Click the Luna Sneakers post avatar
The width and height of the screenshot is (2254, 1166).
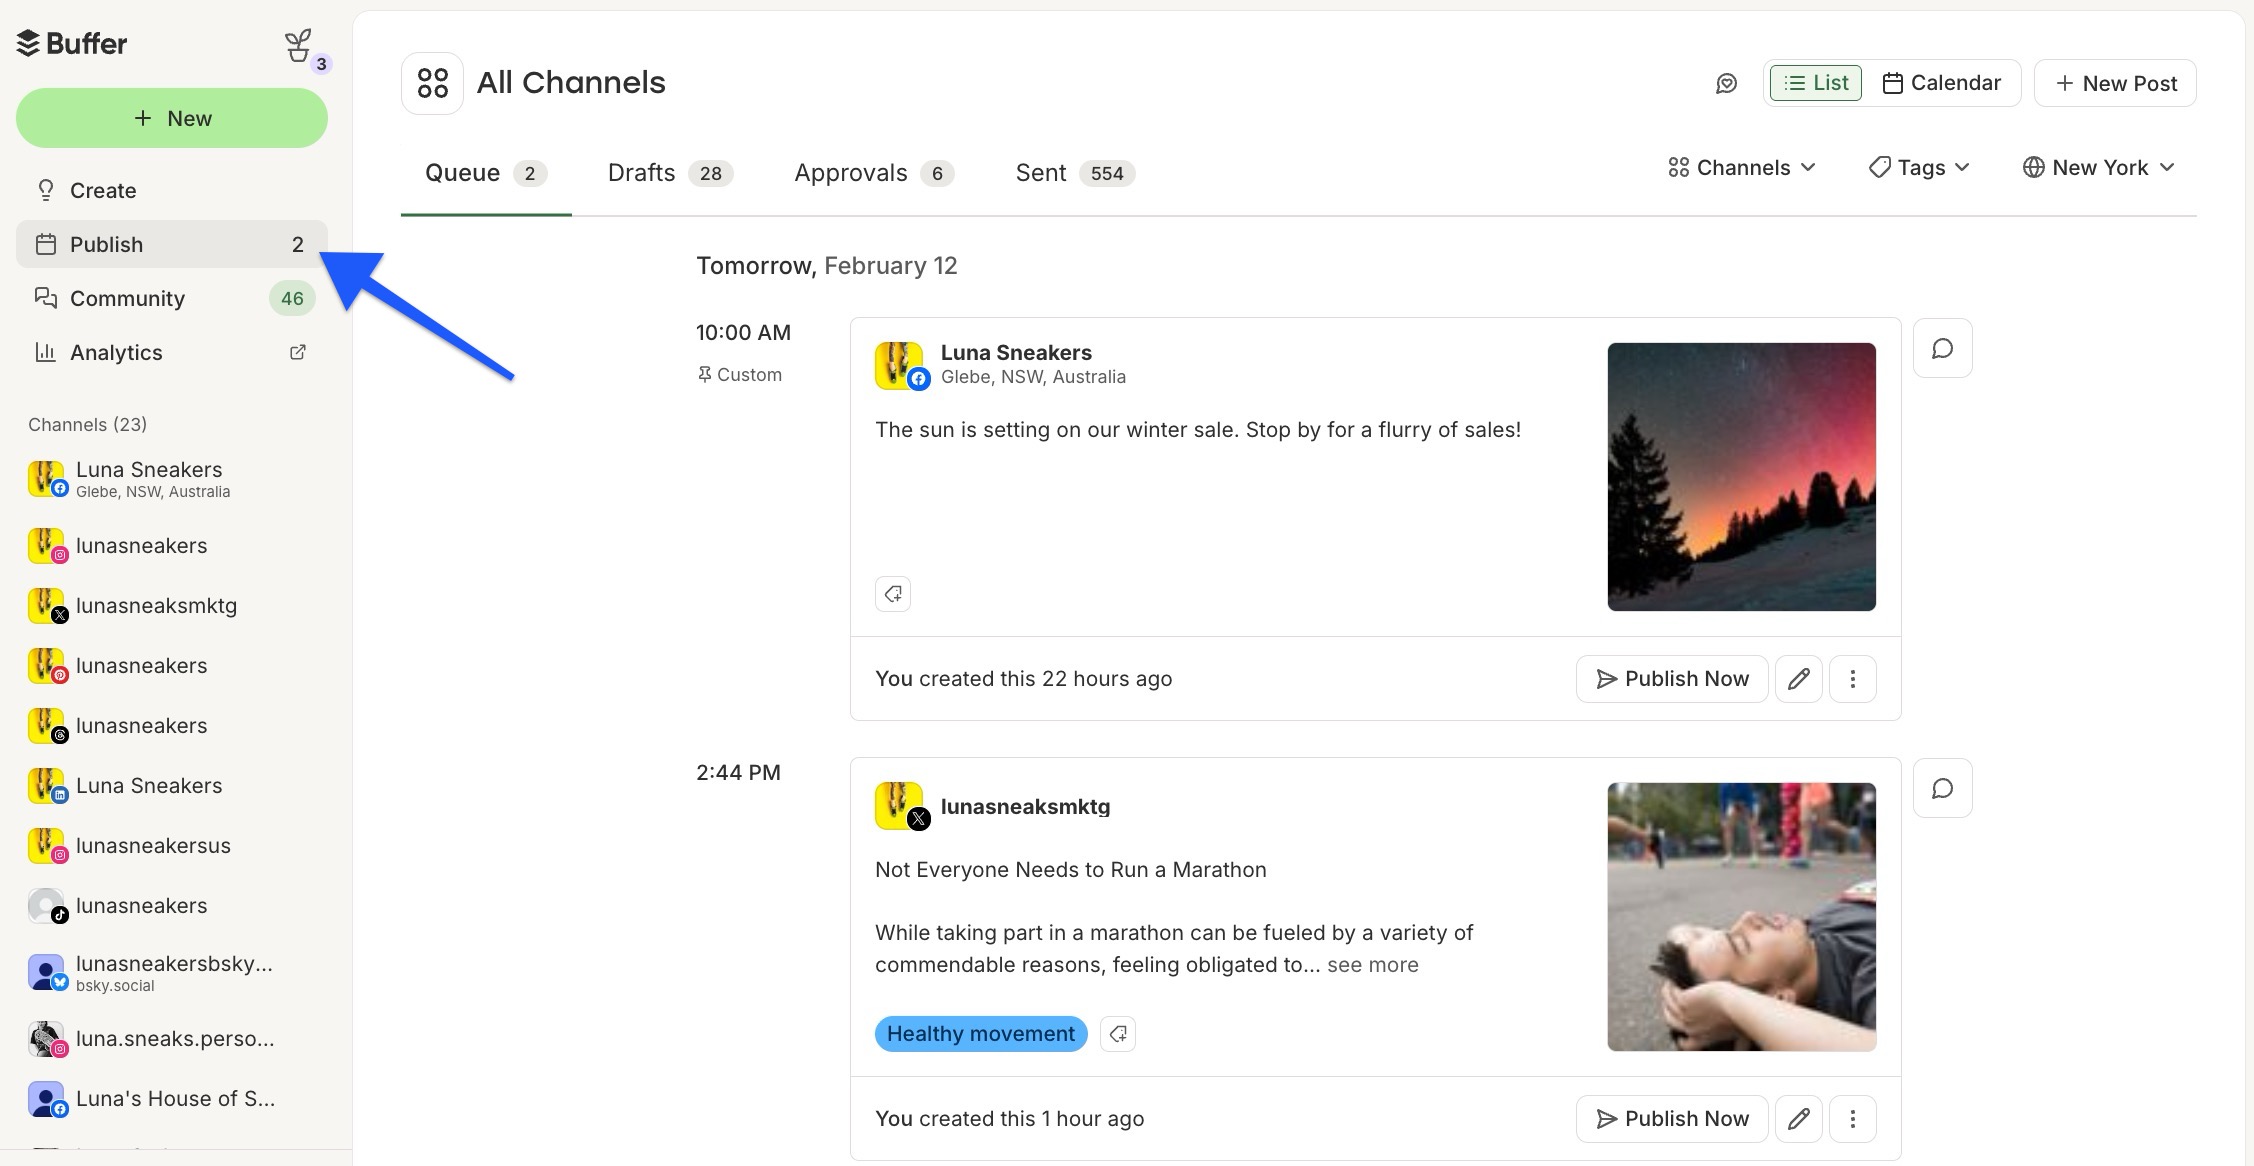coord(901,365)
